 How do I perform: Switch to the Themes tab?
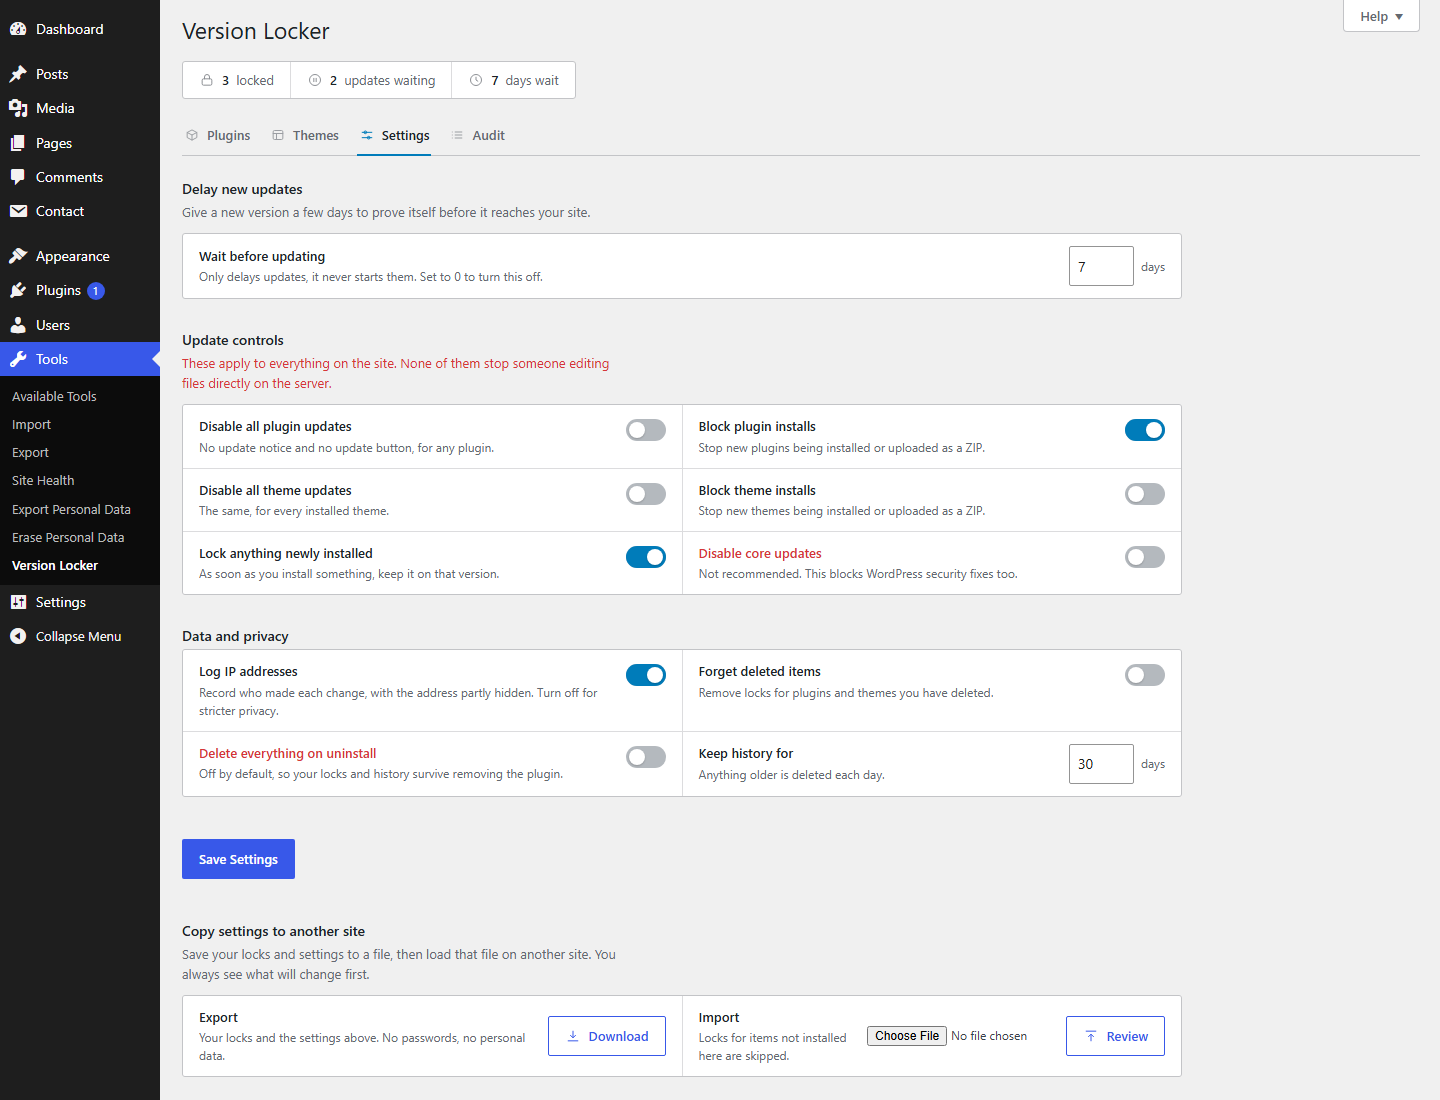coord(305,135)
